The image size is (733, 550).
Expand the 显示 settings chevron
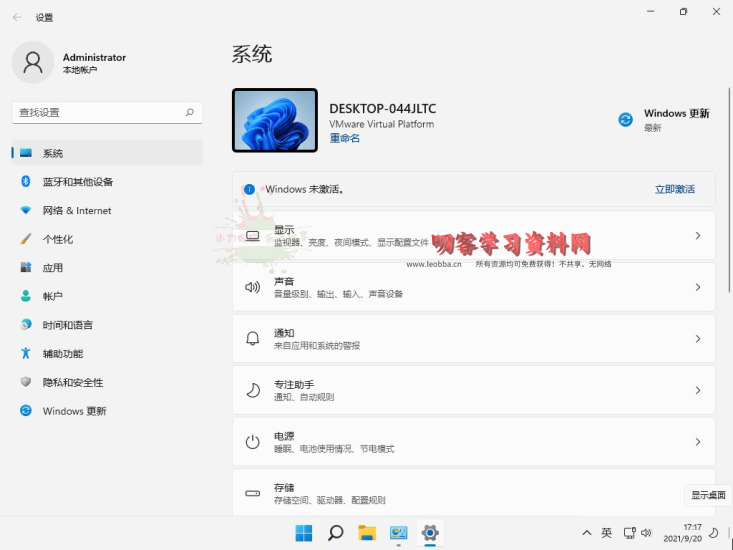[697, 236]
